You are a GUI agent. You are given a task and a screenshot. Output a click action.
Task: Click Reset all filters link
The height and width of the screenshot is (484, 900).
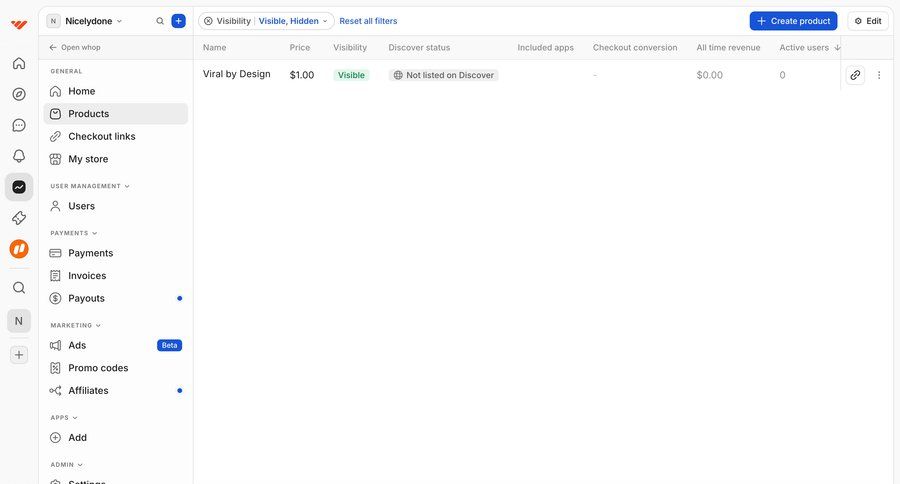(x=368, y=21)
